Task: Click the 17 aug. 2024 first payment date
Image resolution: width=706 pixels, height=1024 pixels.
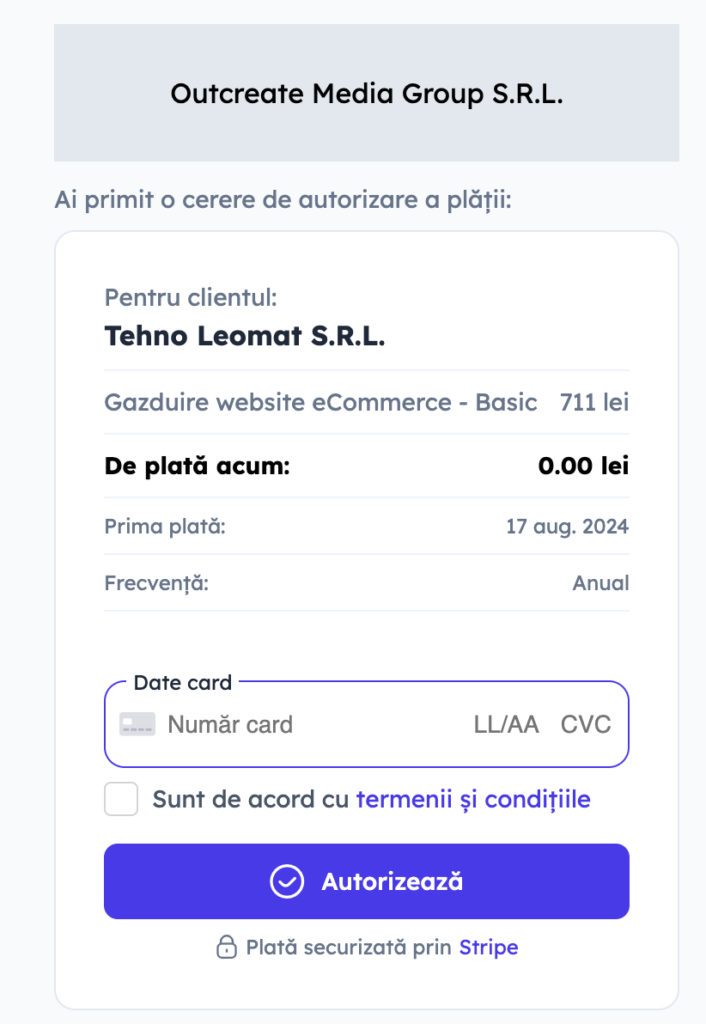Action: (567, 526)
